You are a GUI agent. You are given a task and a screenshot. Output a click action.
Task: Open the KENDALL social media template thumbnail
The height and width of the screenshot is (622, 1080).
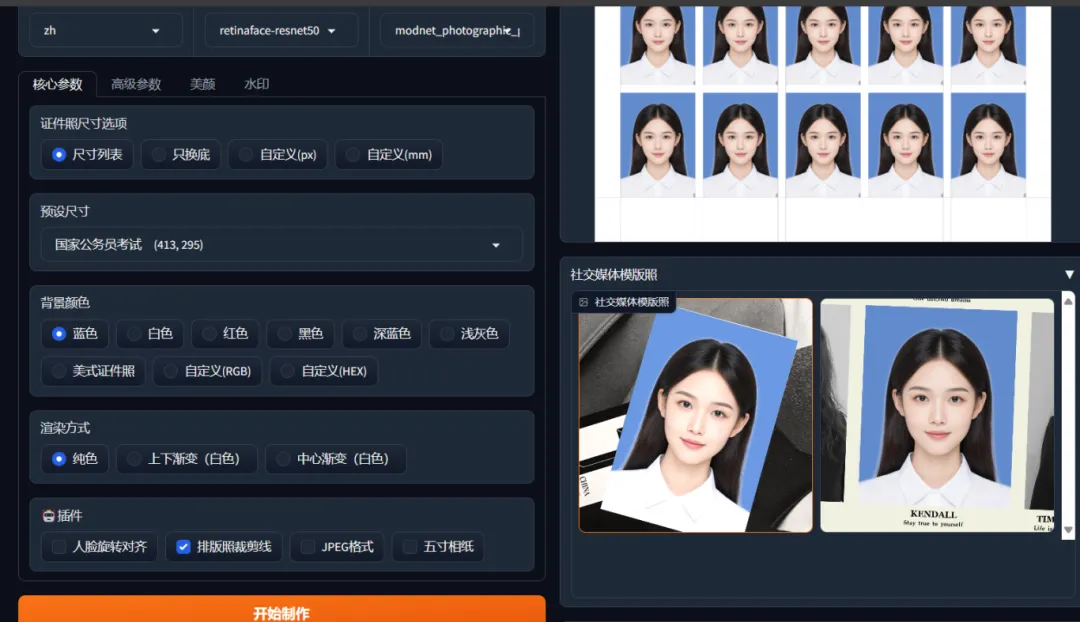(936, 415)
